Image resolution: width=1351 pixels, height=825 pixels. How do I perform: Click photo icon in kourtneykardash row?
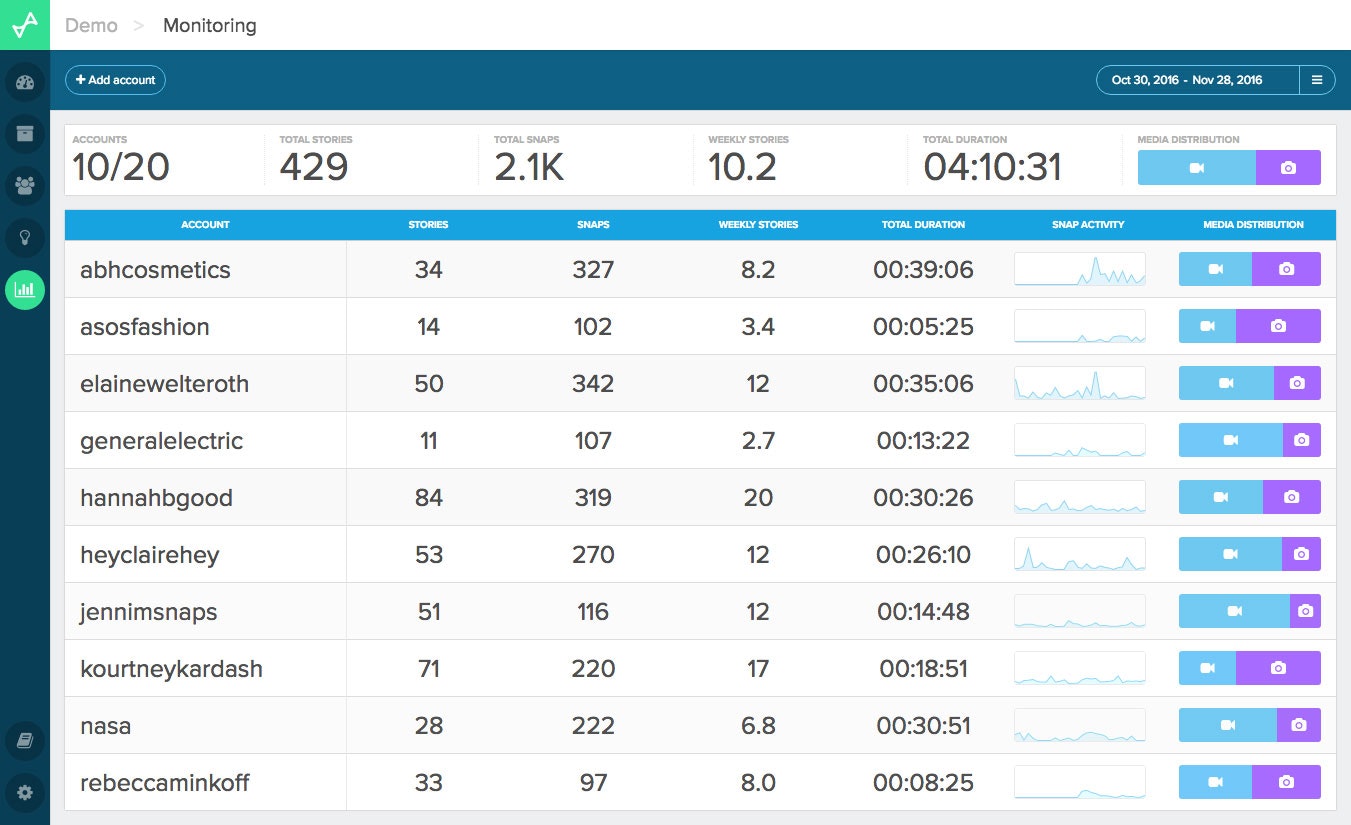(1278, 668)
